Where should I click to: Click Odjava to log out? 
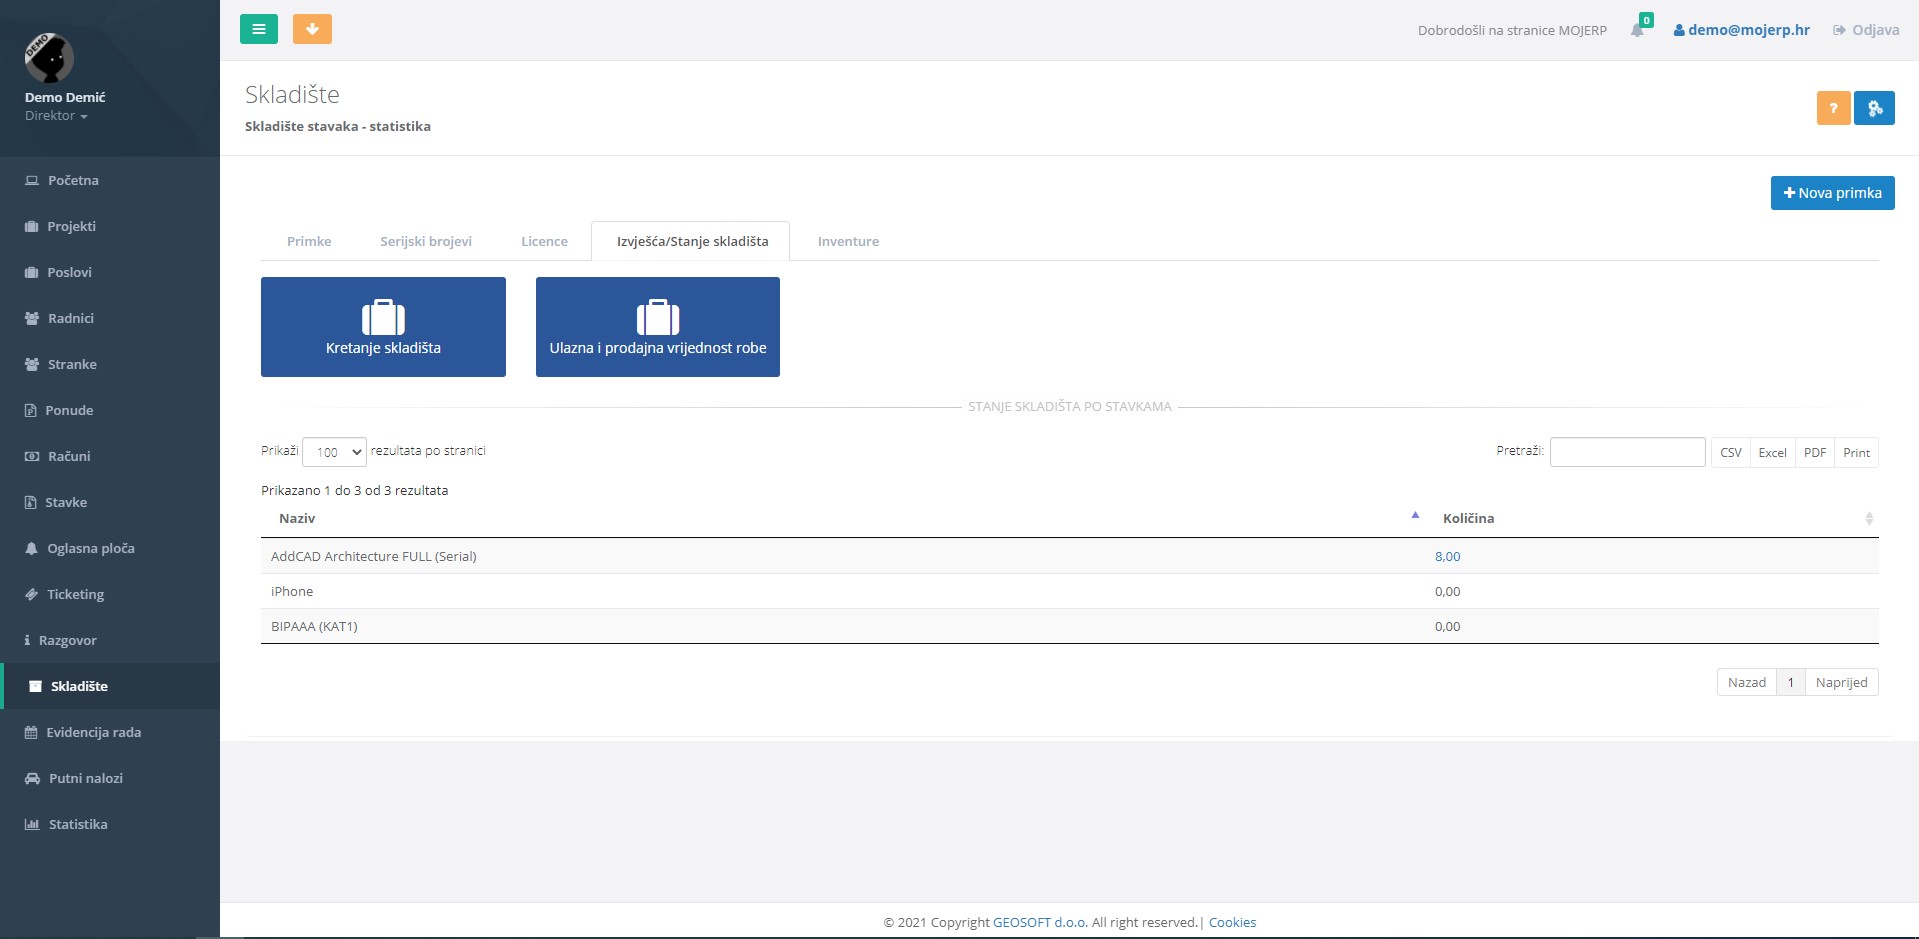(1866, 30)
